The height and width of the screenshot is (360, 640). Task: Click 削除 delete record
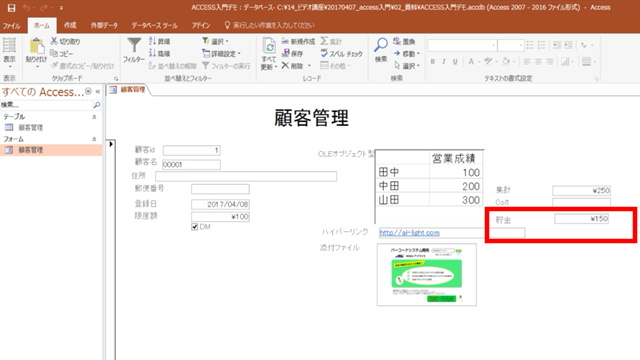click(x=293, y=66)
